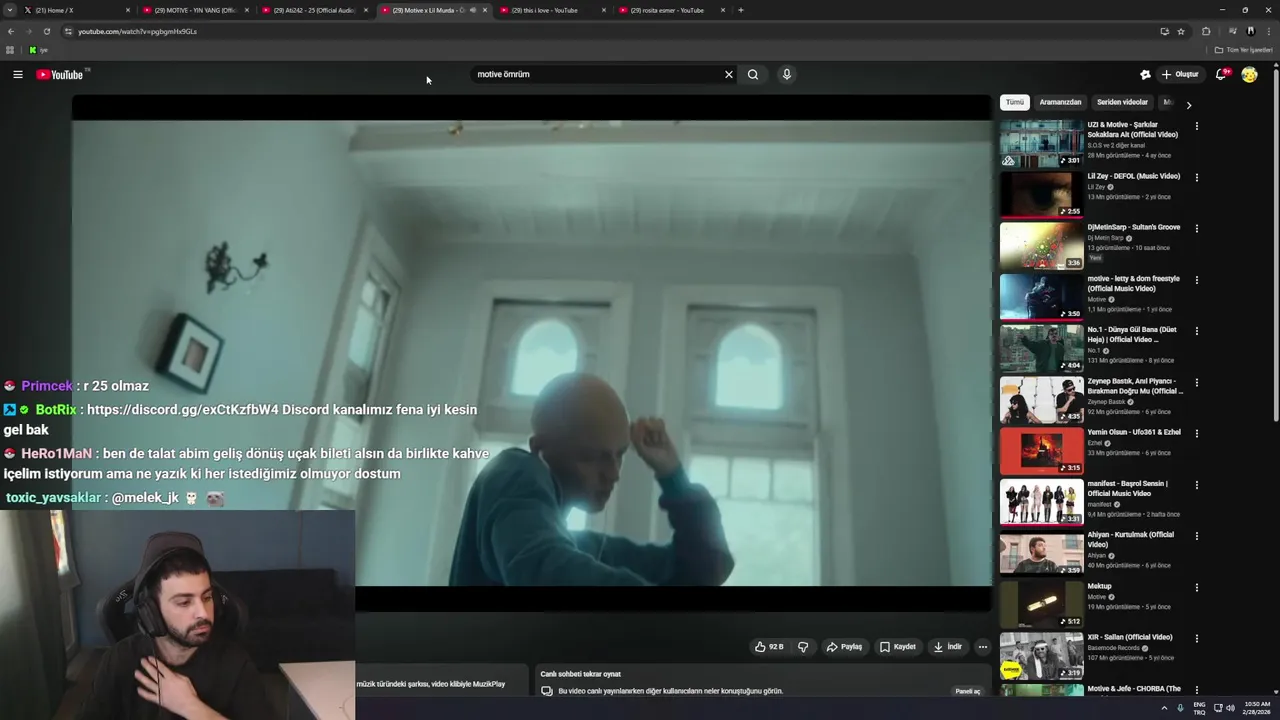Image resolution: width=1280 pixels, height=720 pixels.
Task: Open 'XIR - Sallan (Official Video)' title
Action: (1129, 637)
